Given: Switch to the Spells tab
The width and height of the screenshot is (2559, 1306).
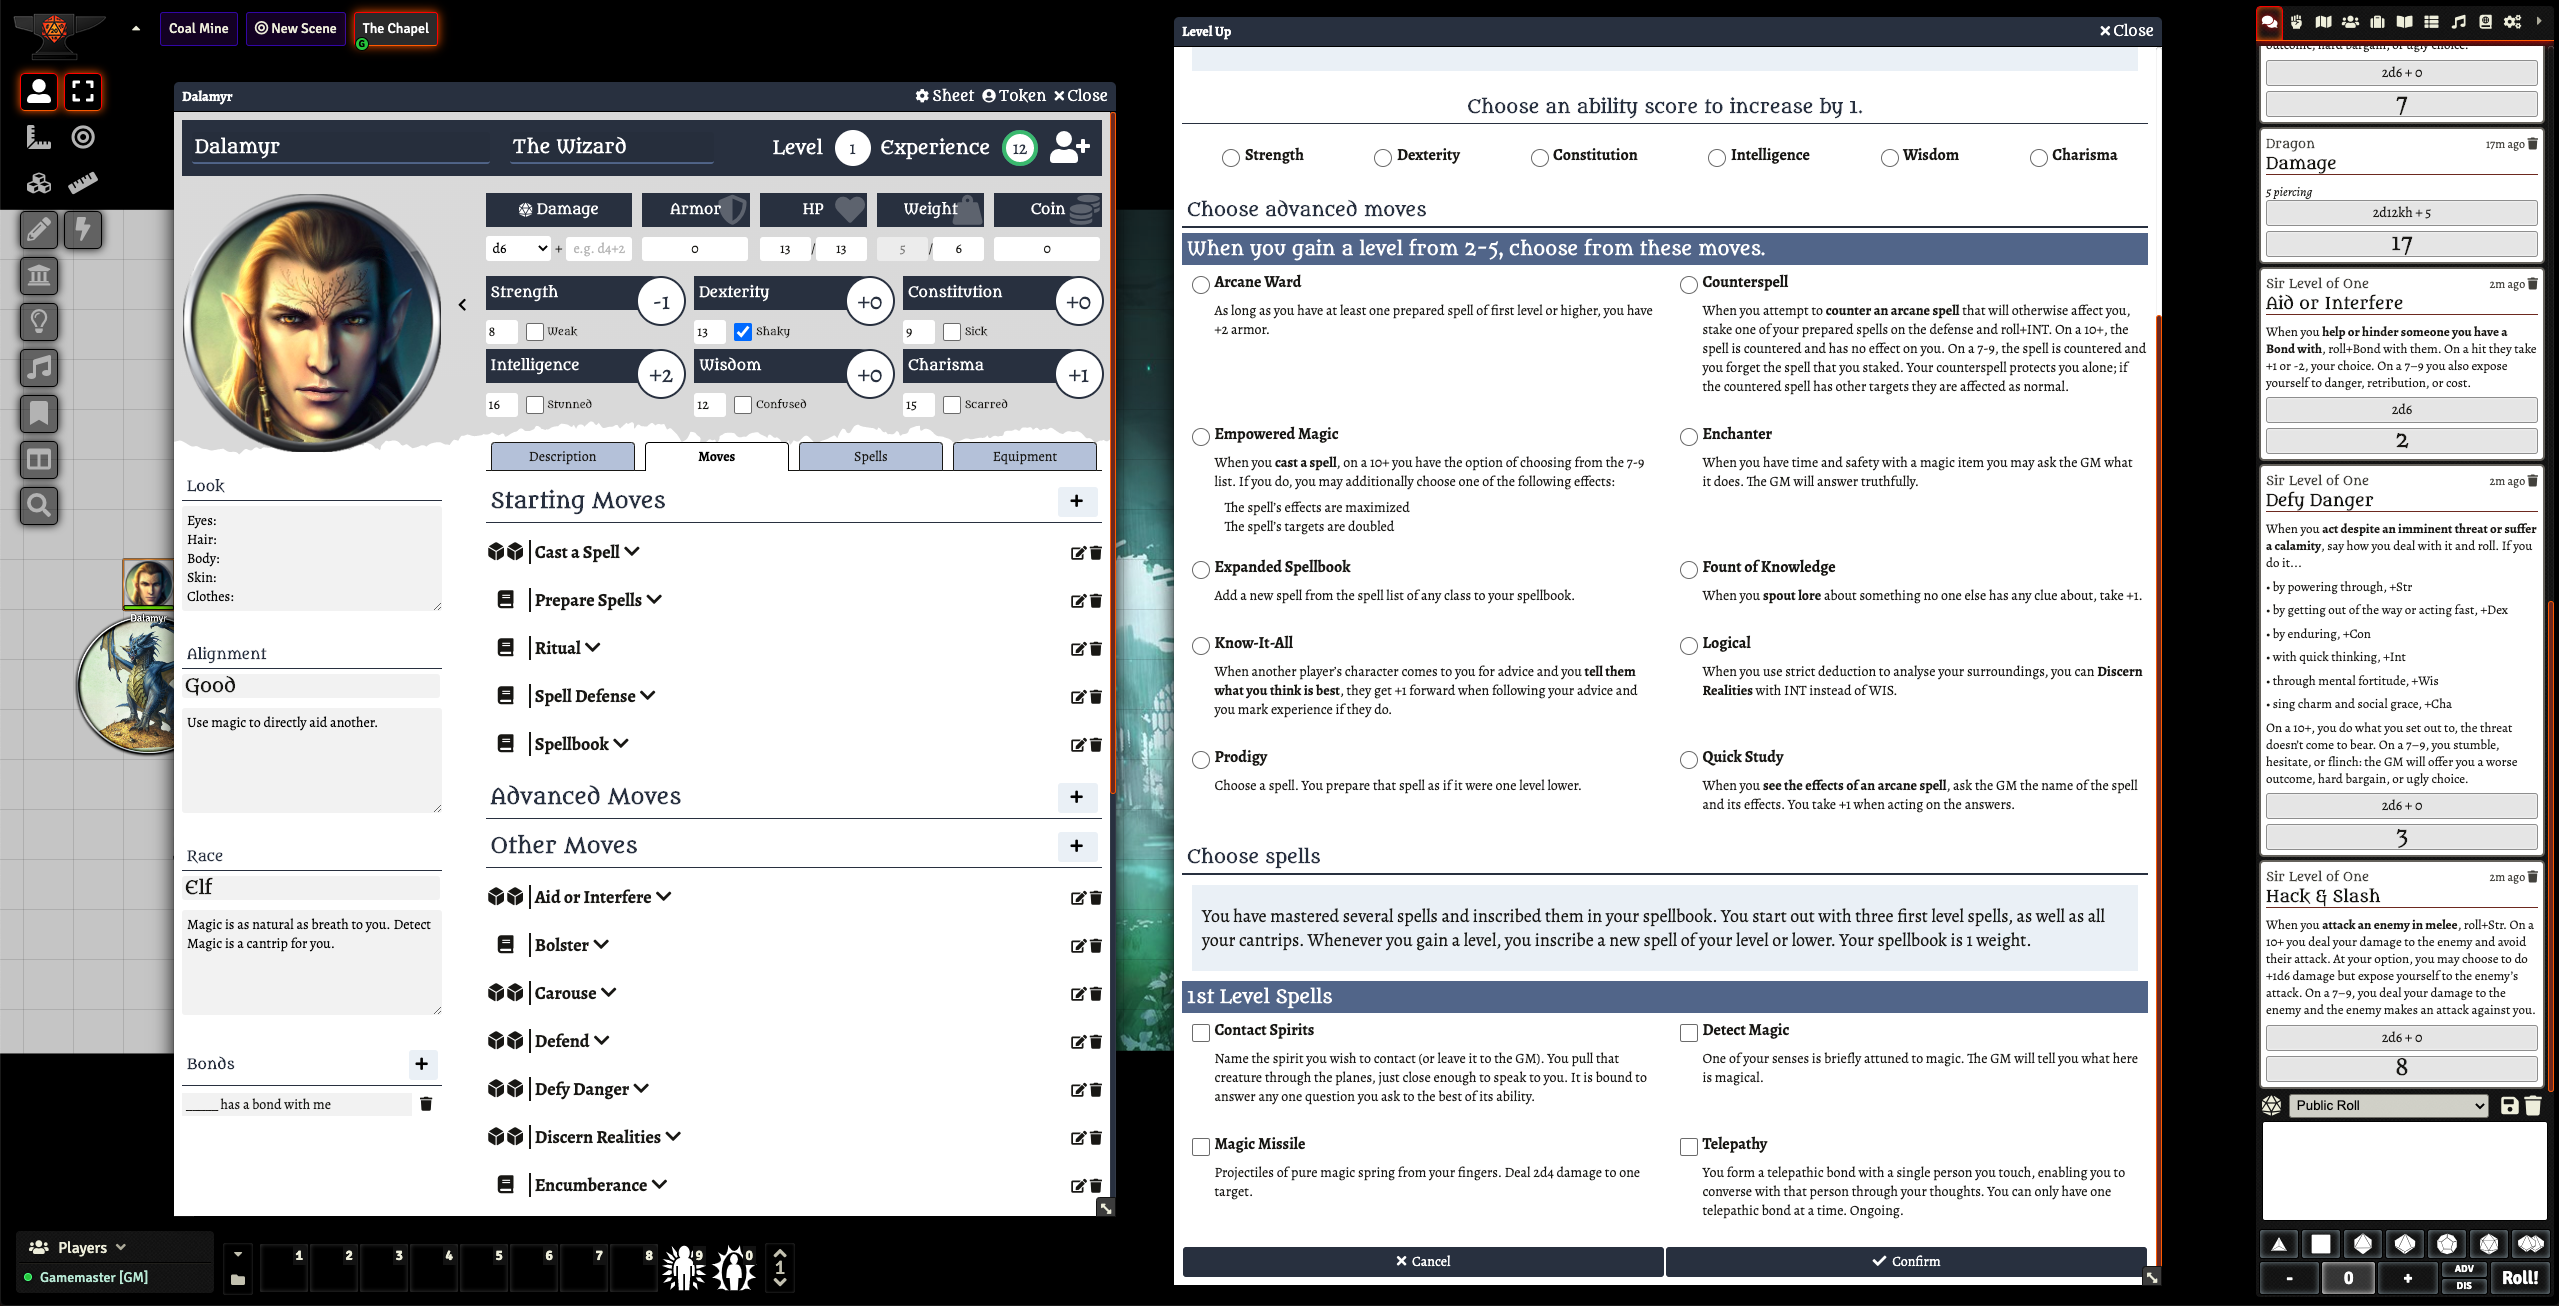Looking at the screenshot, I should tap(870, 456).
